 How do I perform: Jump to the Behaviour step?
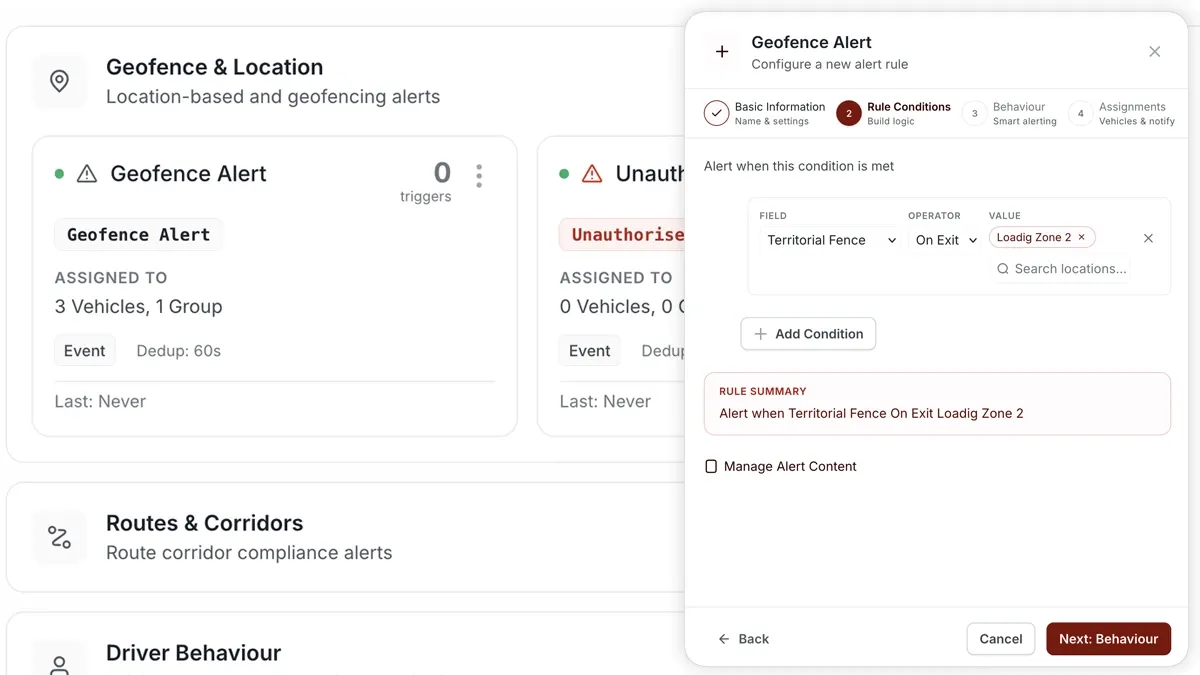[1010, 113]
